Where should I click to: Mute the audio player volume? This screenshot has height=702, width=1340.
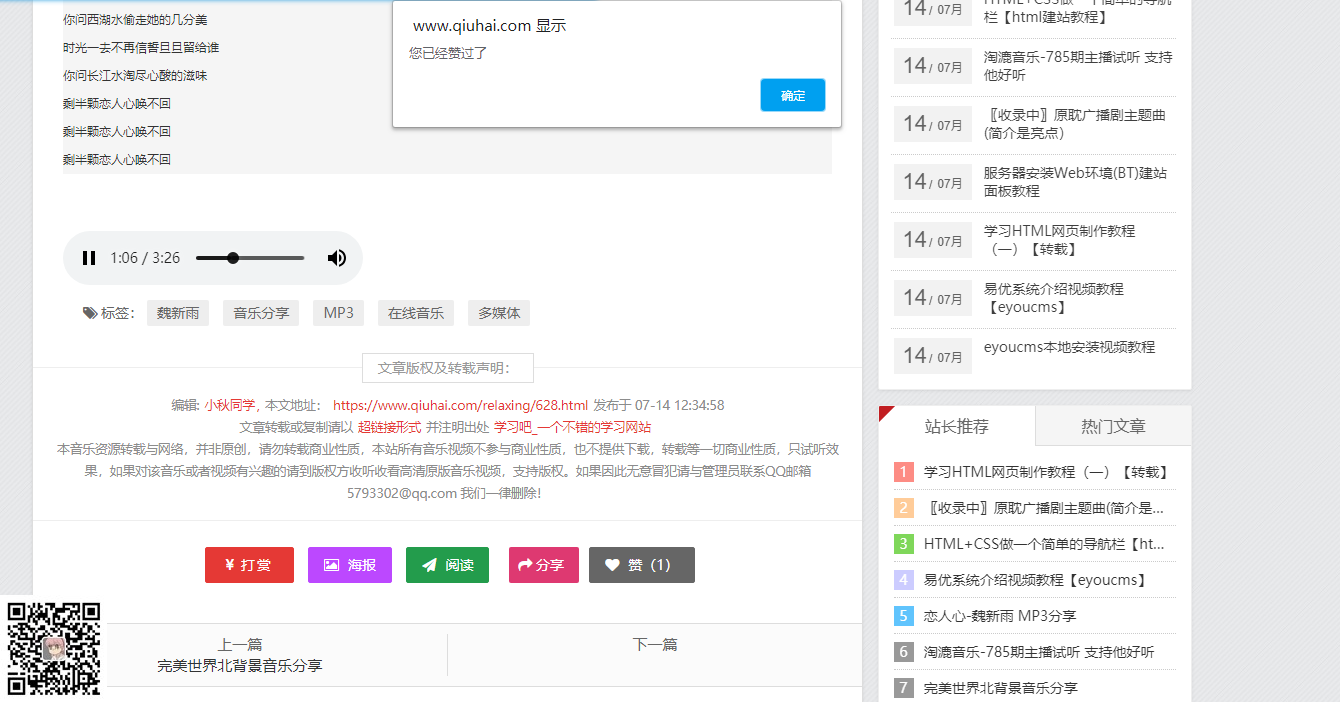click(x=337, y=257)
